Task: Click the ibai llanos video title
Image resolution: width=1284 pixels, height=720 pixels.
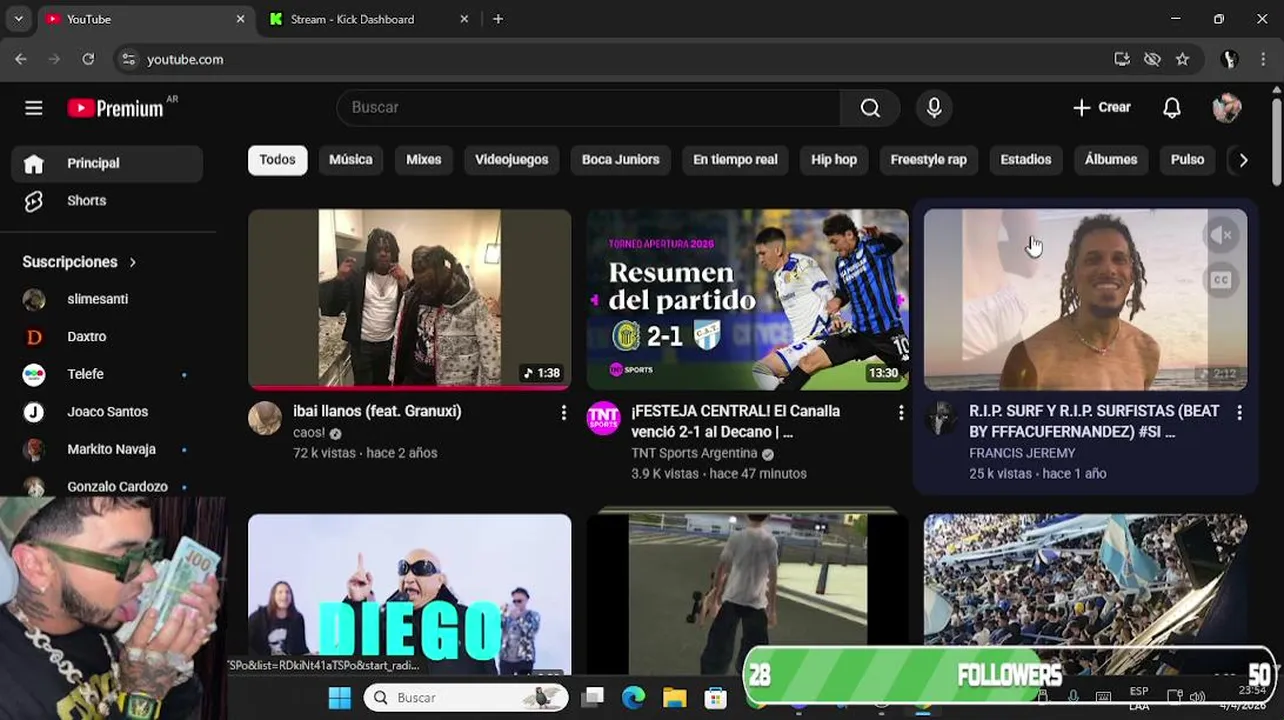Action: click(377, 411)
